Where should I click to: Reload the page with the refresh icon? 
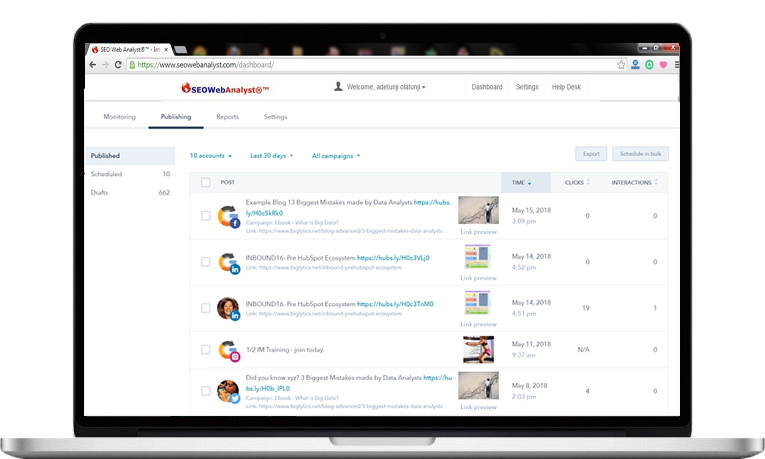[x=118, y=65]
